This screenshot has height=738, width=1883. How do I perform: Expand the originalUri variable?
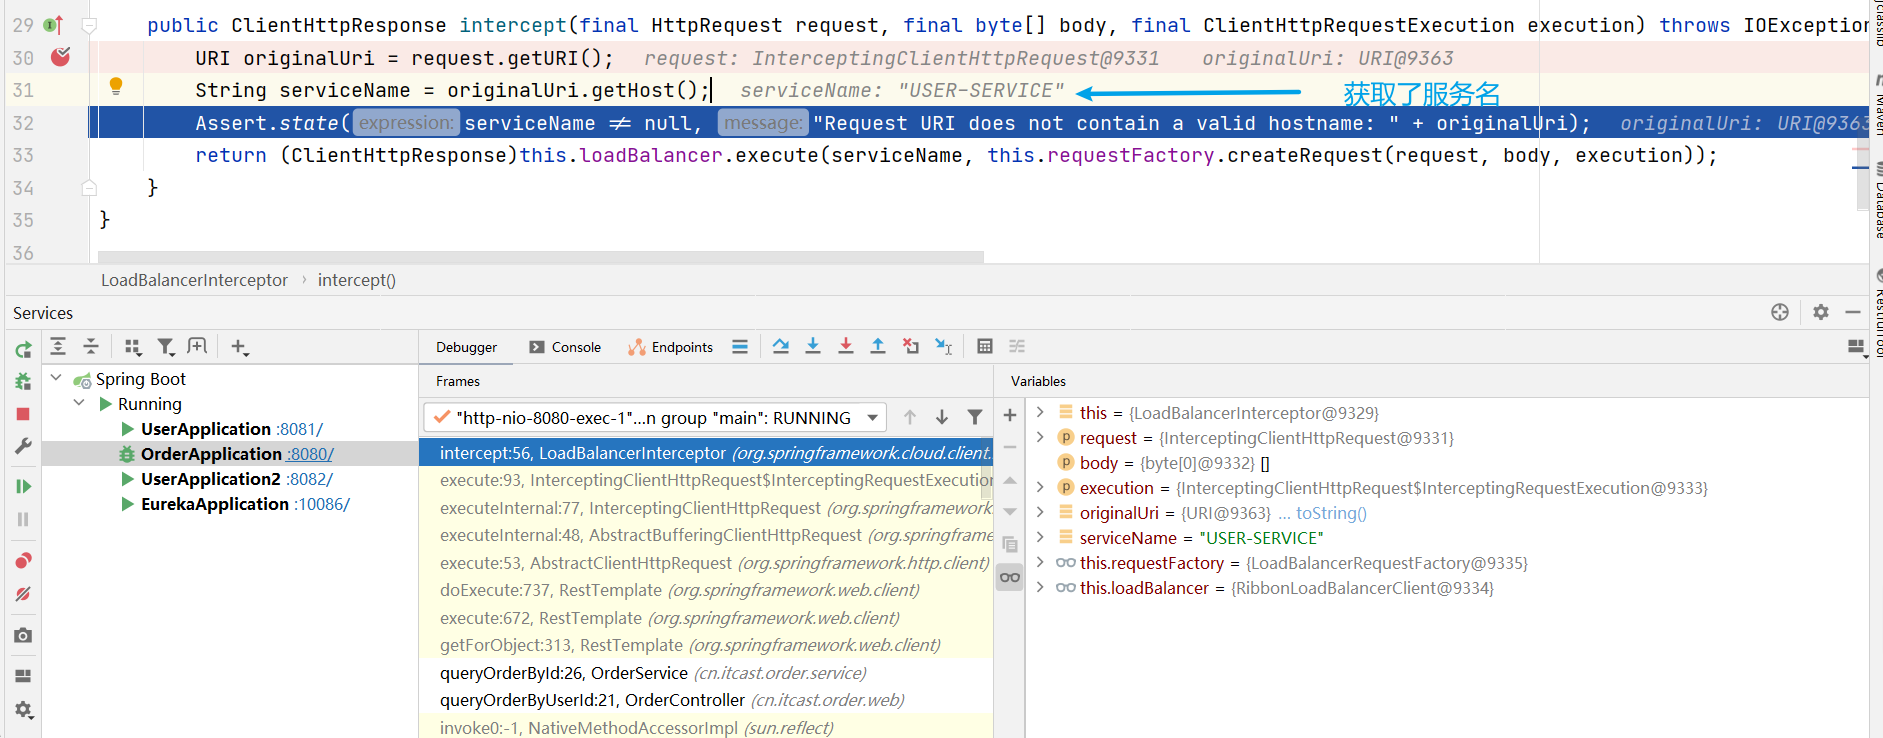[x=1040, y=513]
